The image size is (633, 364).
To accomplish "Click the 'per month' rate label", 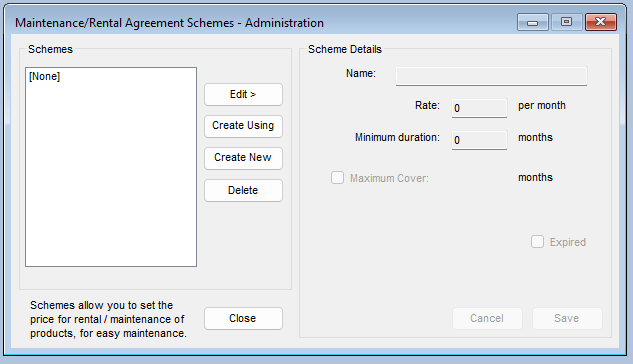I will 542,106.
